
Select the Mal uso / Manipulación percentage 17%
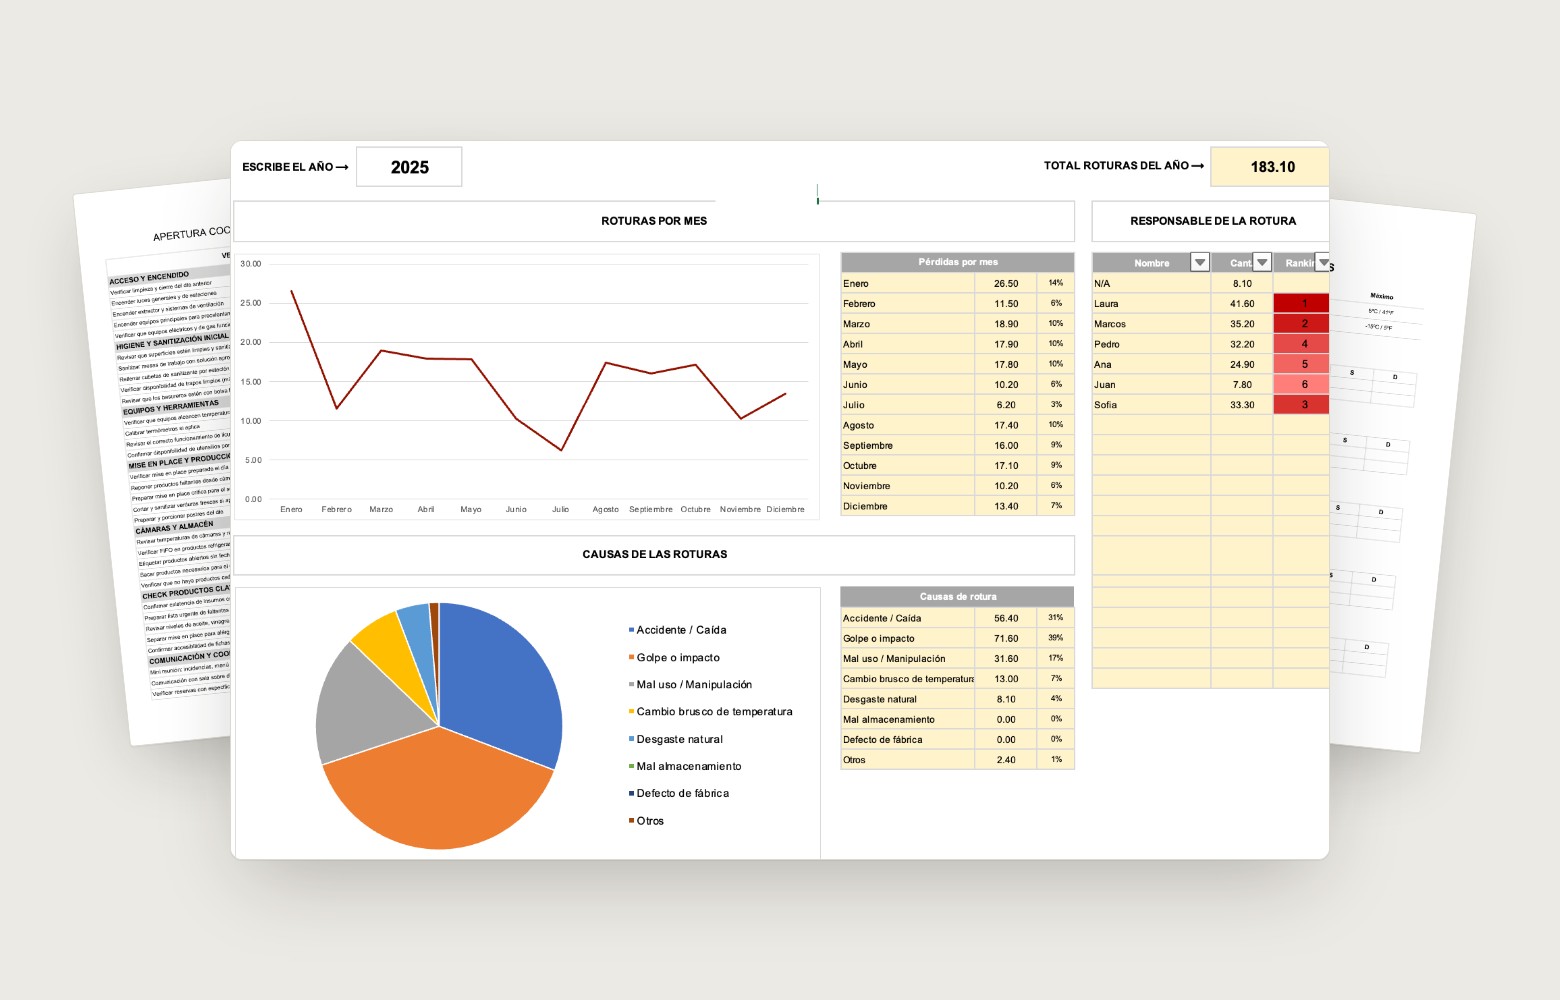[1056, 659]
